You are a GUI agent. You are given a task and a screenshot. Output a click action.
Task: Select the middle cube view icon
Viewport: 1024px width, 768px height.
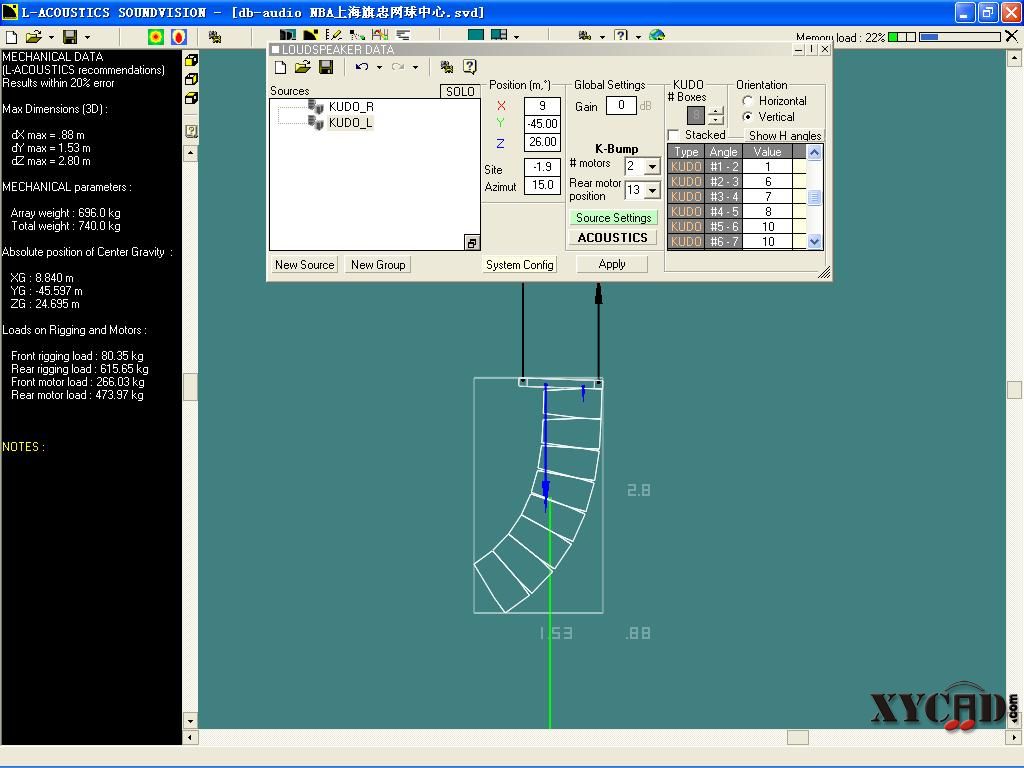tap(191, 79)
